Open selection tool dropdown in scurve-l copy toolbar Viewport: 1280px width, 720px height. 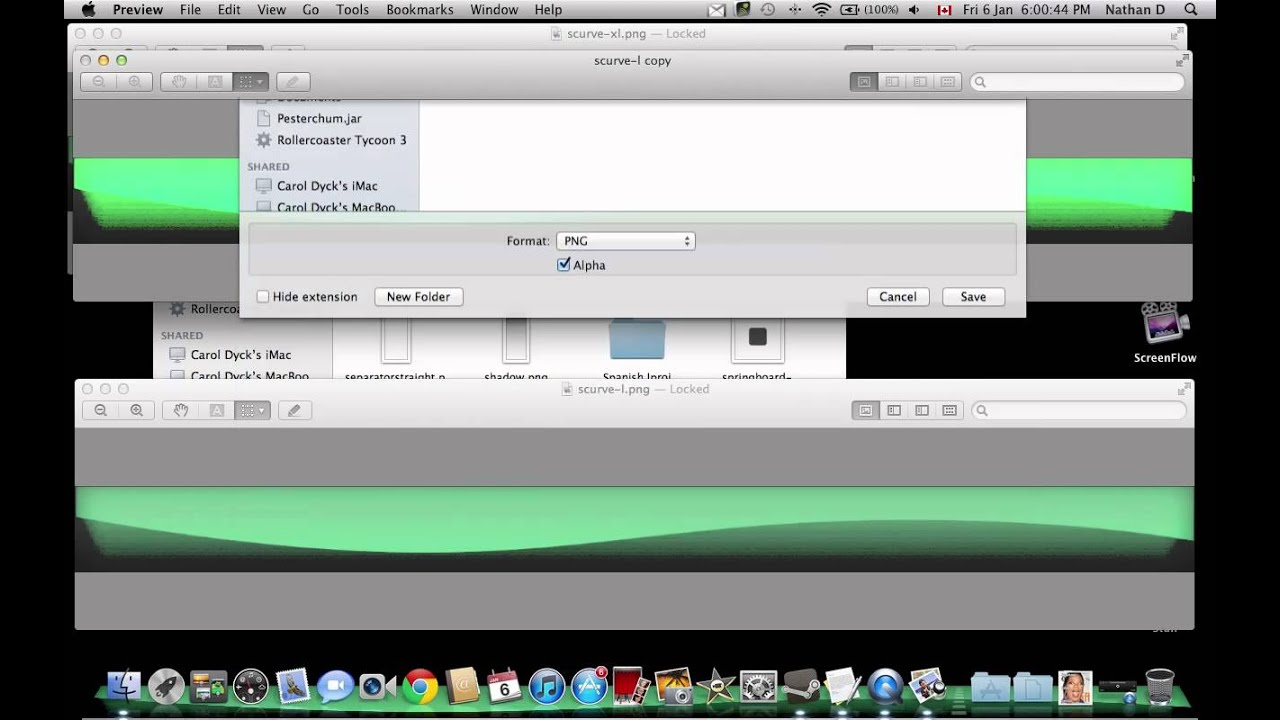(251, 82)
